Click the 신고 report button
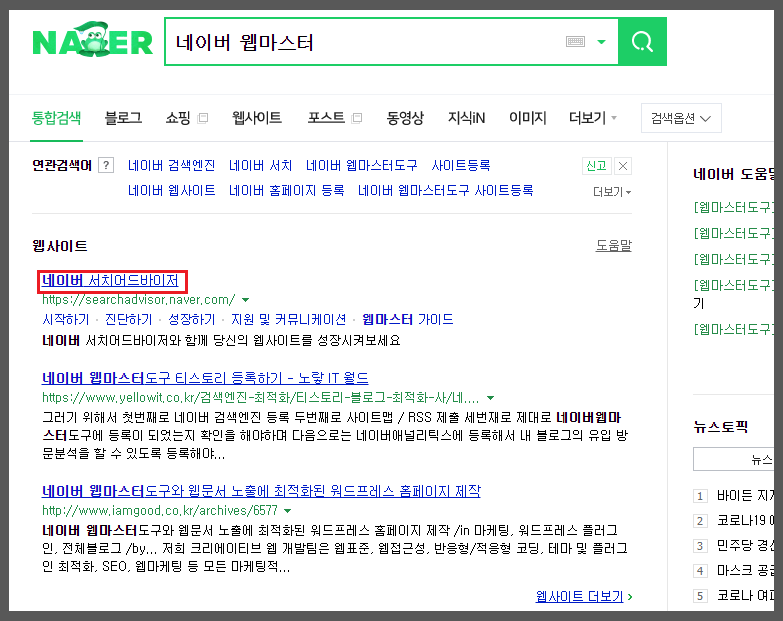This screenshot has width=783, height=621. 596,166
